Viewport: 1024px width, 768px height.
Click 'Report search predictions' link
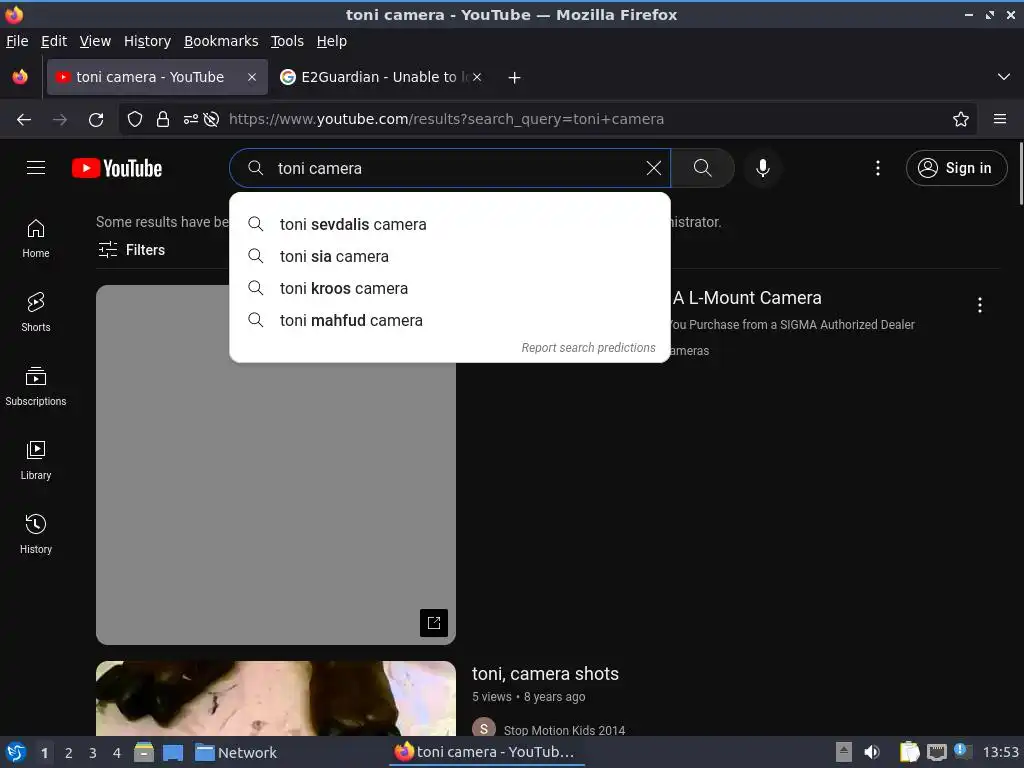pyautogui.click(x=588, y=347)
